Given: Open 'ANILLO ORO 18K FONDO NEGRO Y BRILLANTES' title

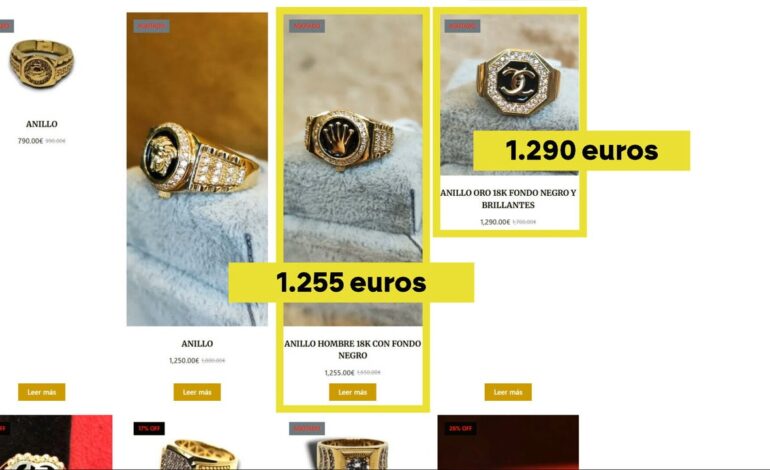Looking at the screenshot, I should click(508, 198).
